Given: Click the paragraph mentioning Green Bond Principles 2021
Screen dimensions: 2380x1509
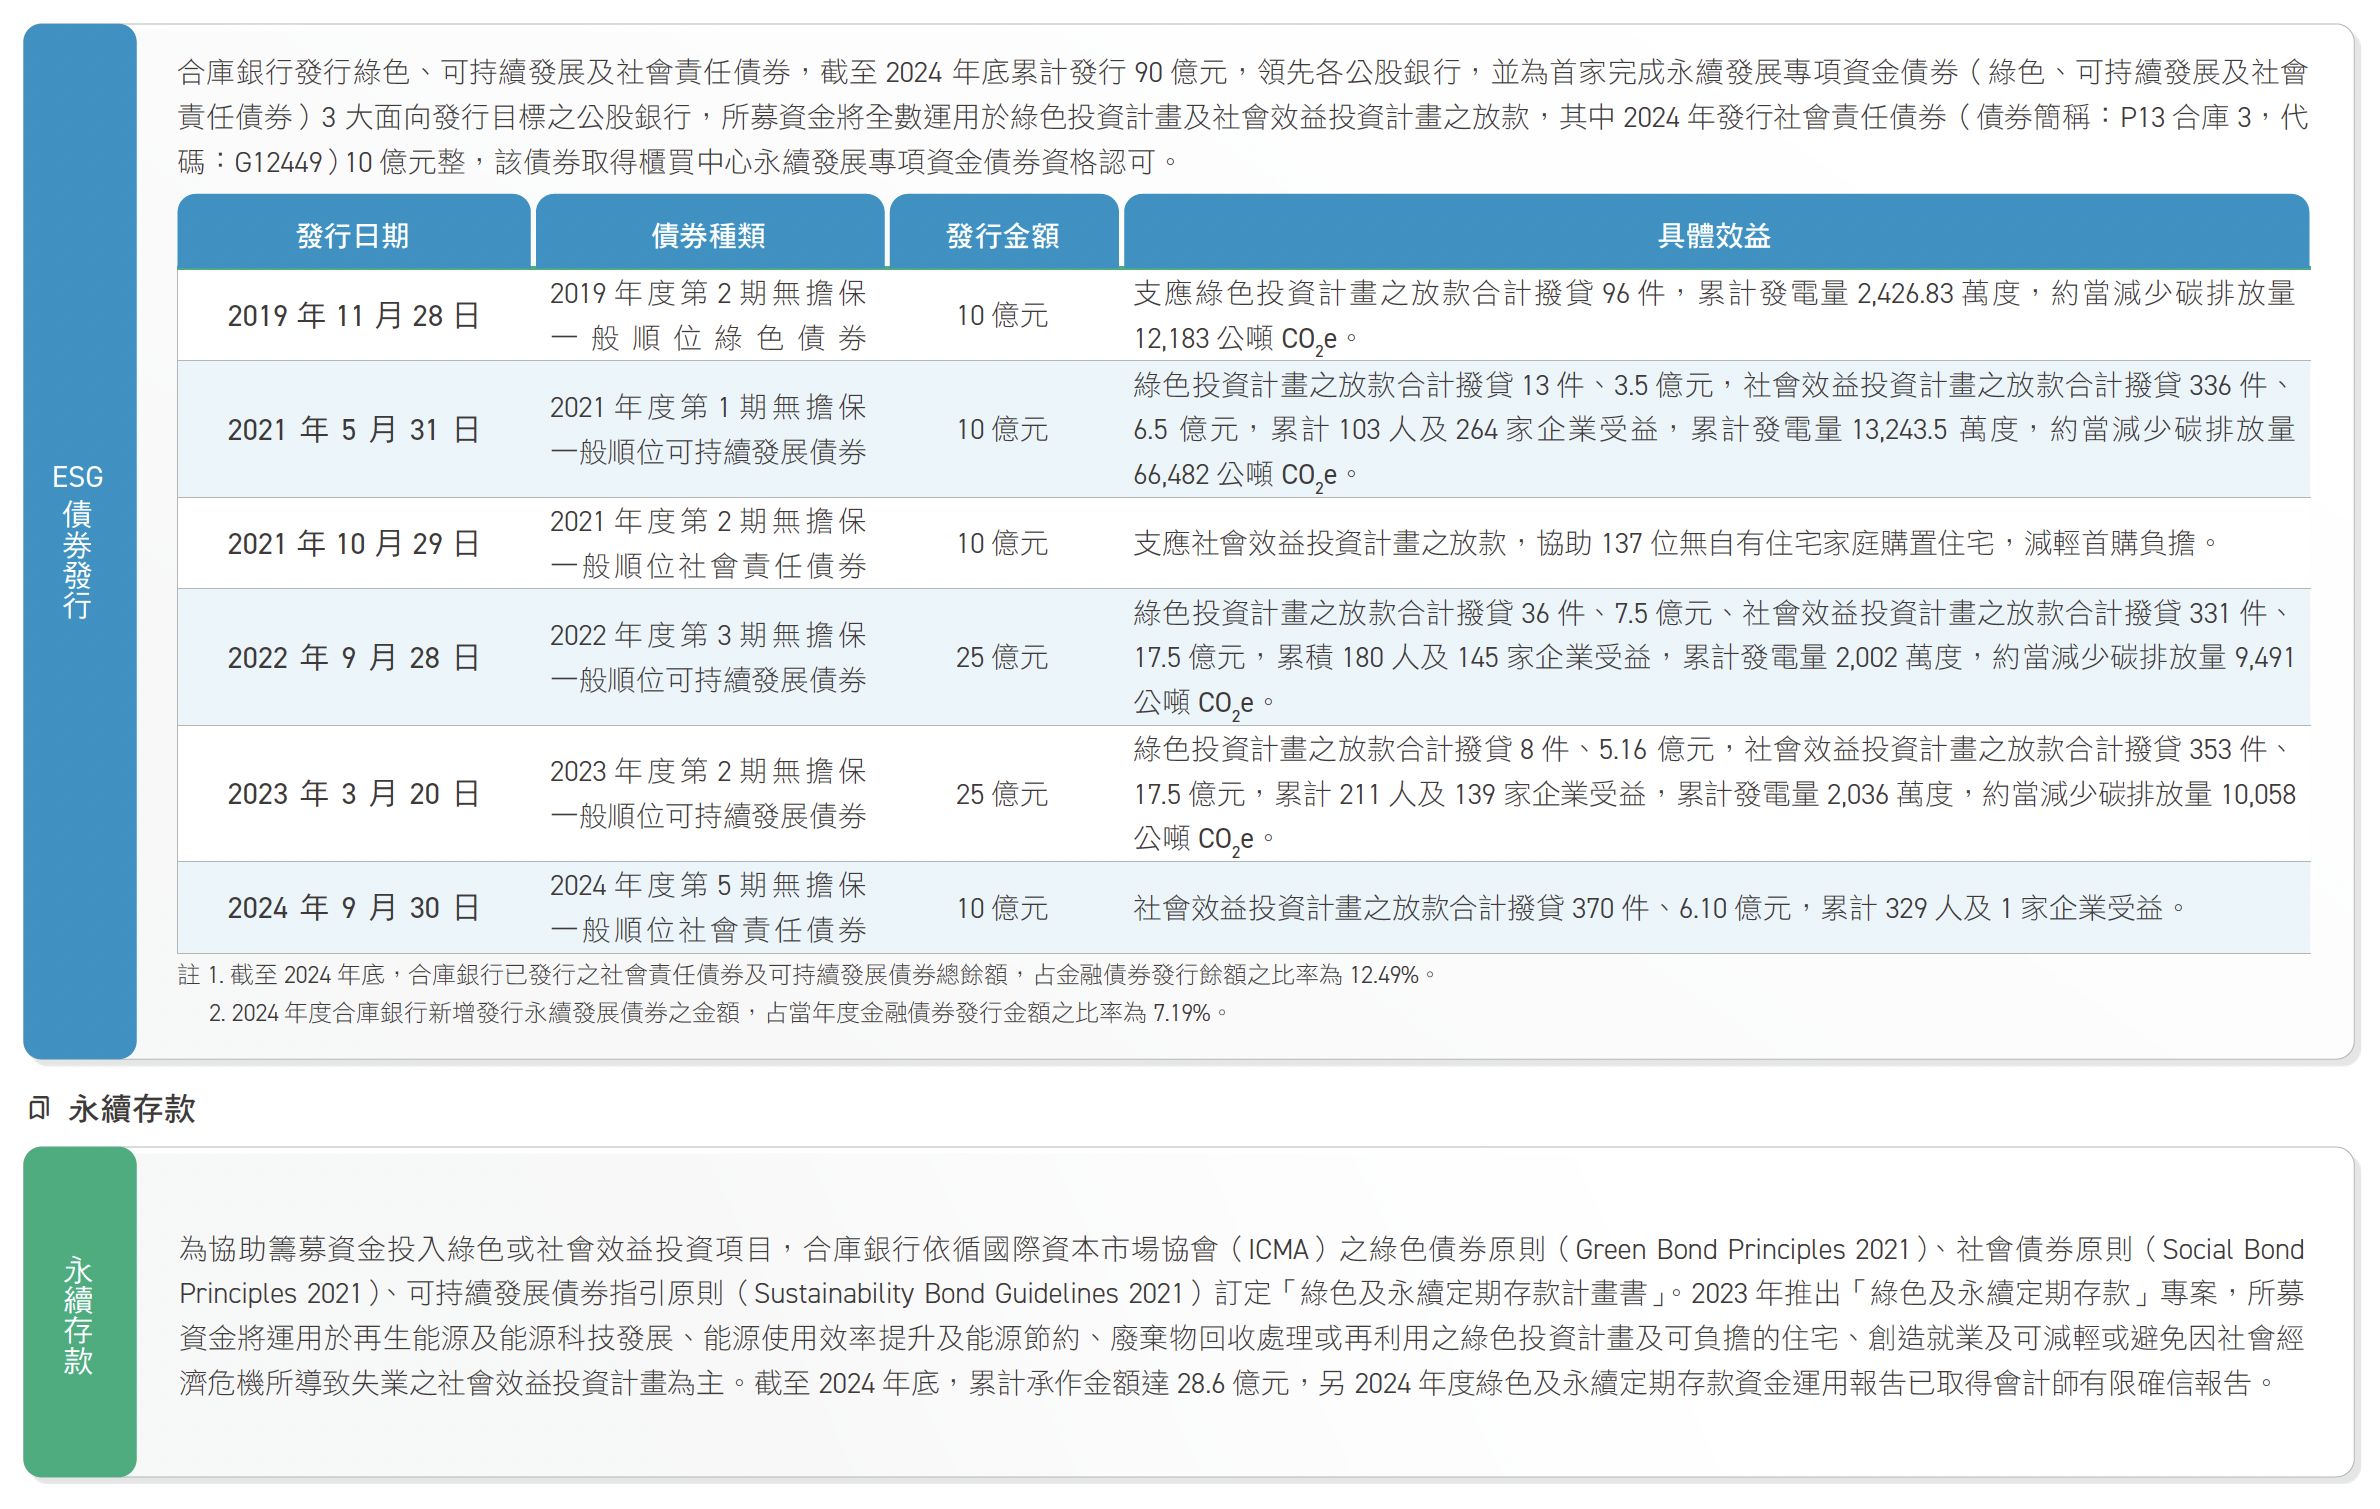Looking at the screenshot, I should point(1241,1317).
